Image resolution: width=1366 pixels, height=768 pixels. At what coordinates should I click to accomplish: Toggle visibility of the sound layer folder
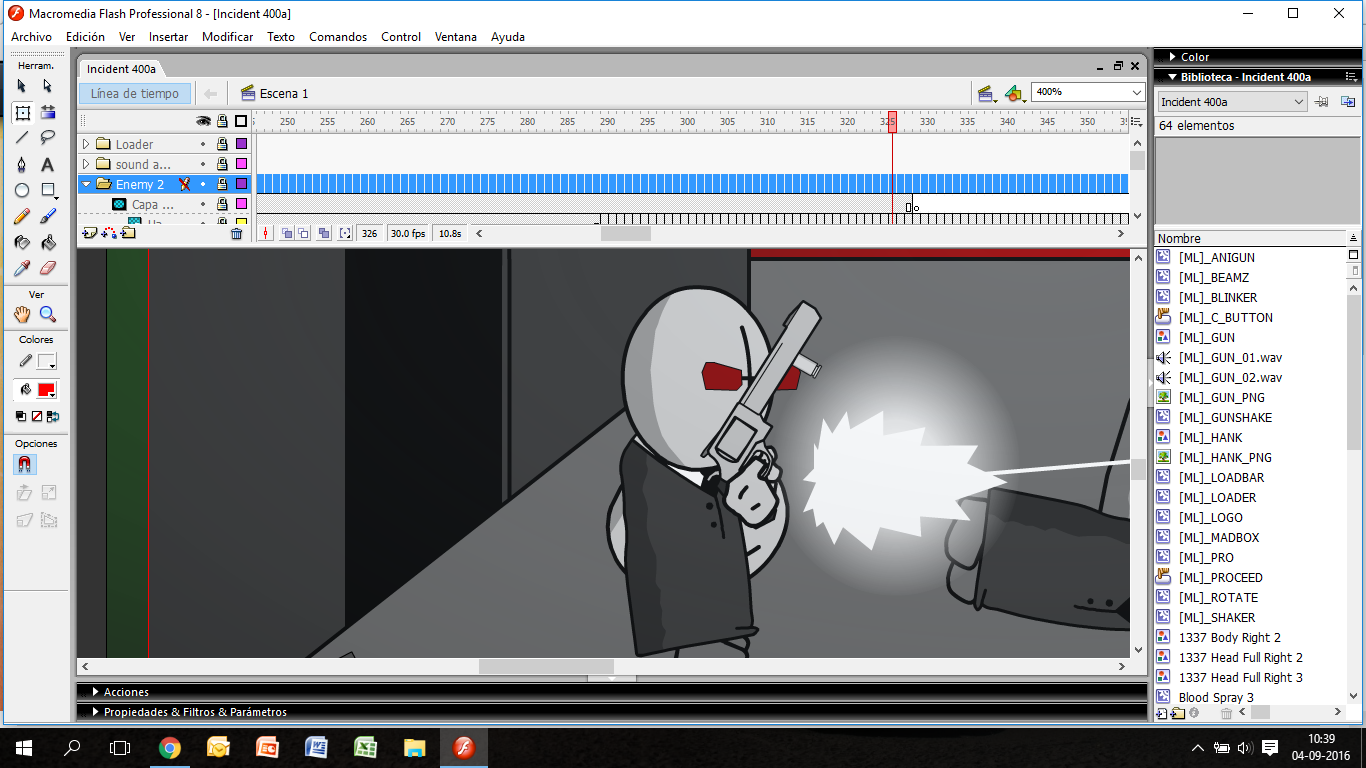203,164
